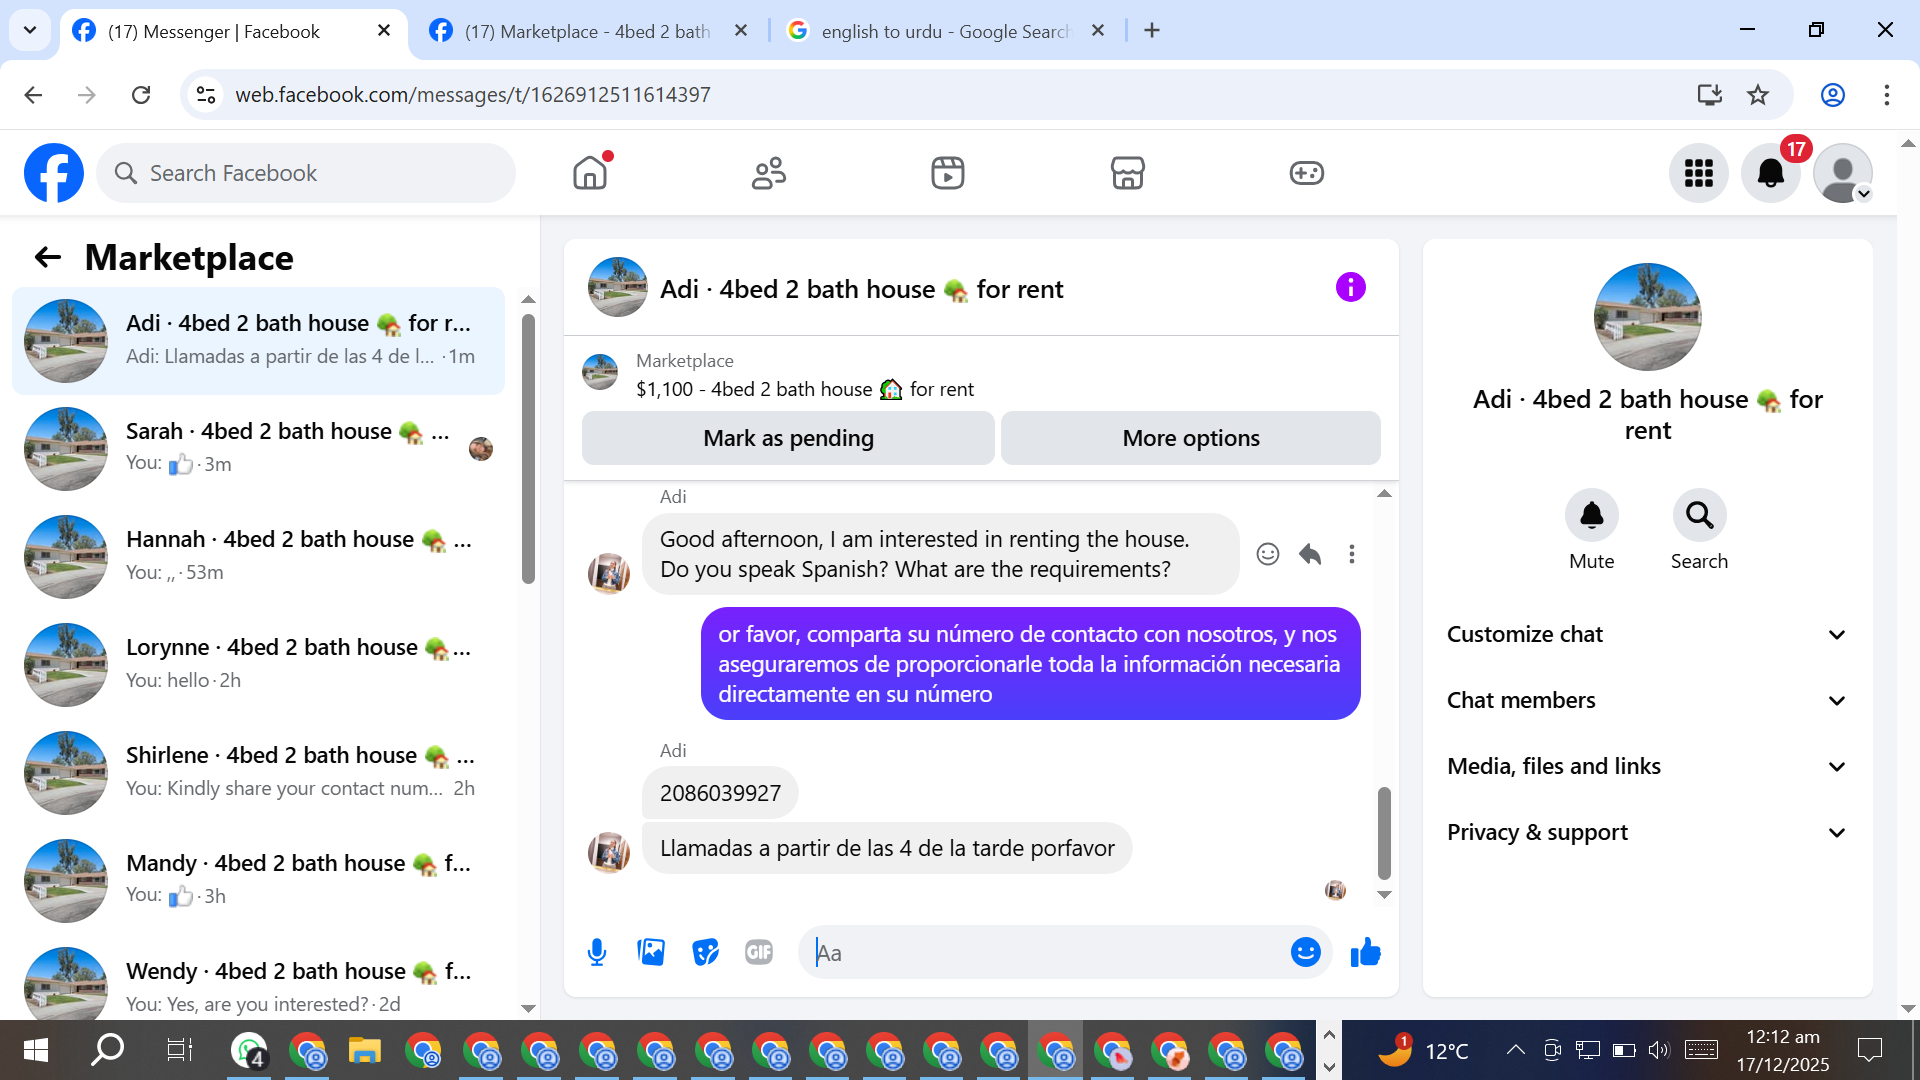Open Sarah conversation in the list
This screenshot has height=1080, width=1920.
pyautogui.click(x=258, y=449)
